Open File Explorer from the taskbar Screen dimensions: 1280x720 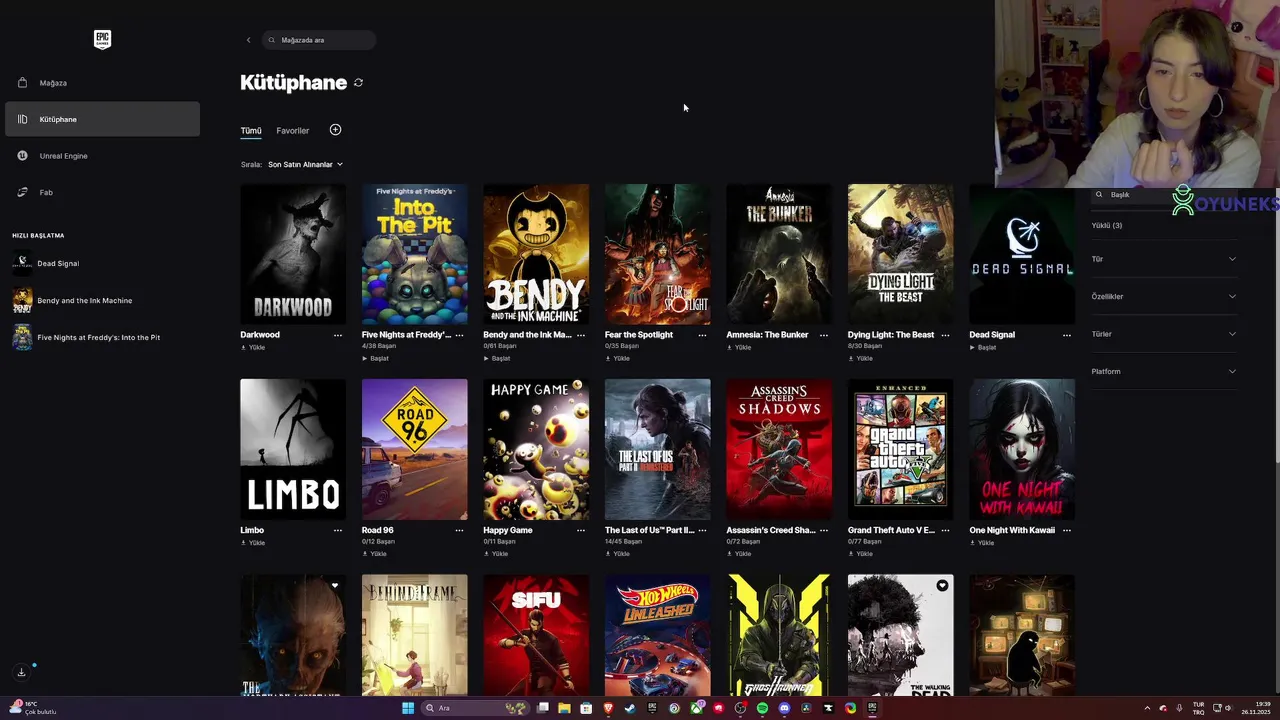tap(565, 708)
